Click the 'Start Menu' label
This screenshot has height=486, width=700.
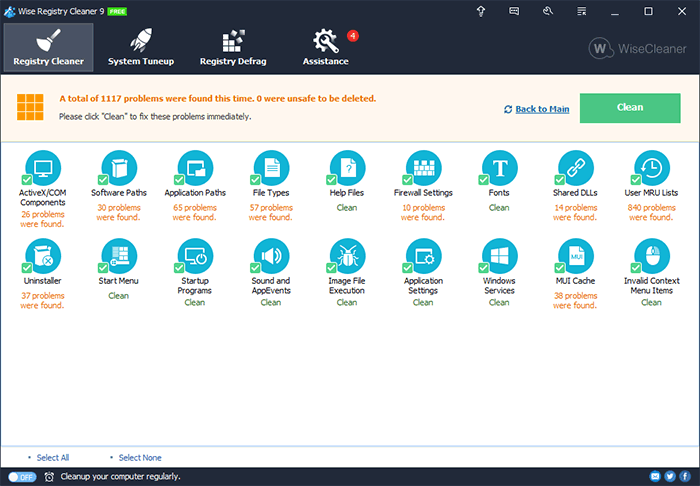[x=118, y=281]
